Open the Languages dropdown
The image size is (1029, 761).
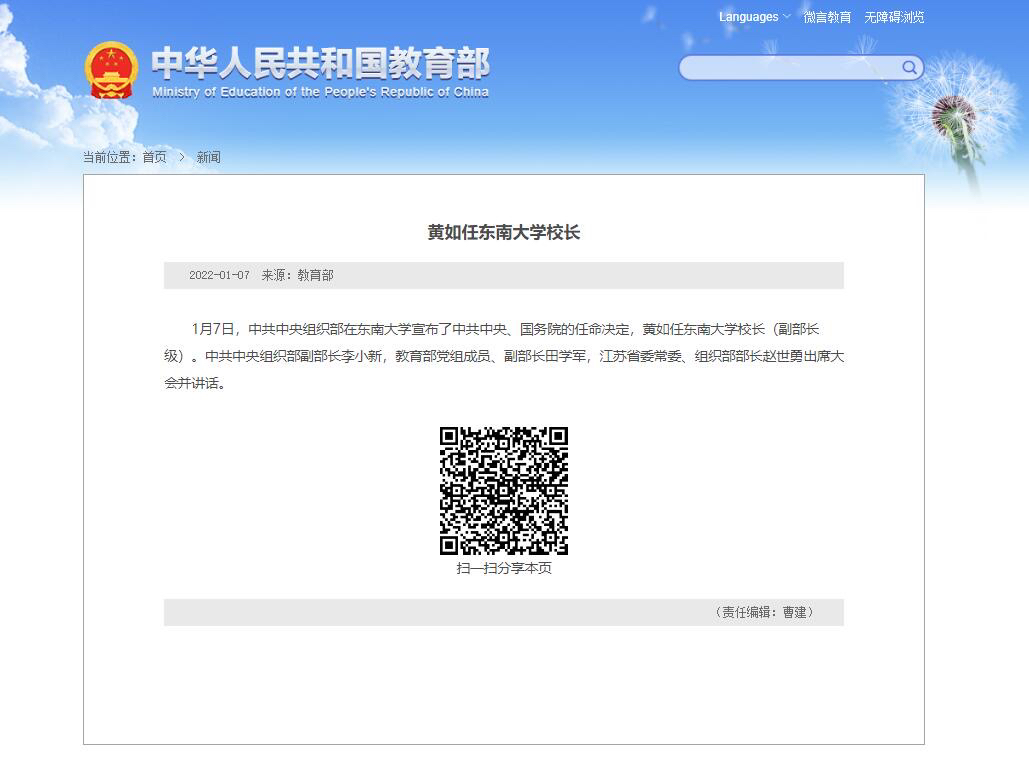755,17
